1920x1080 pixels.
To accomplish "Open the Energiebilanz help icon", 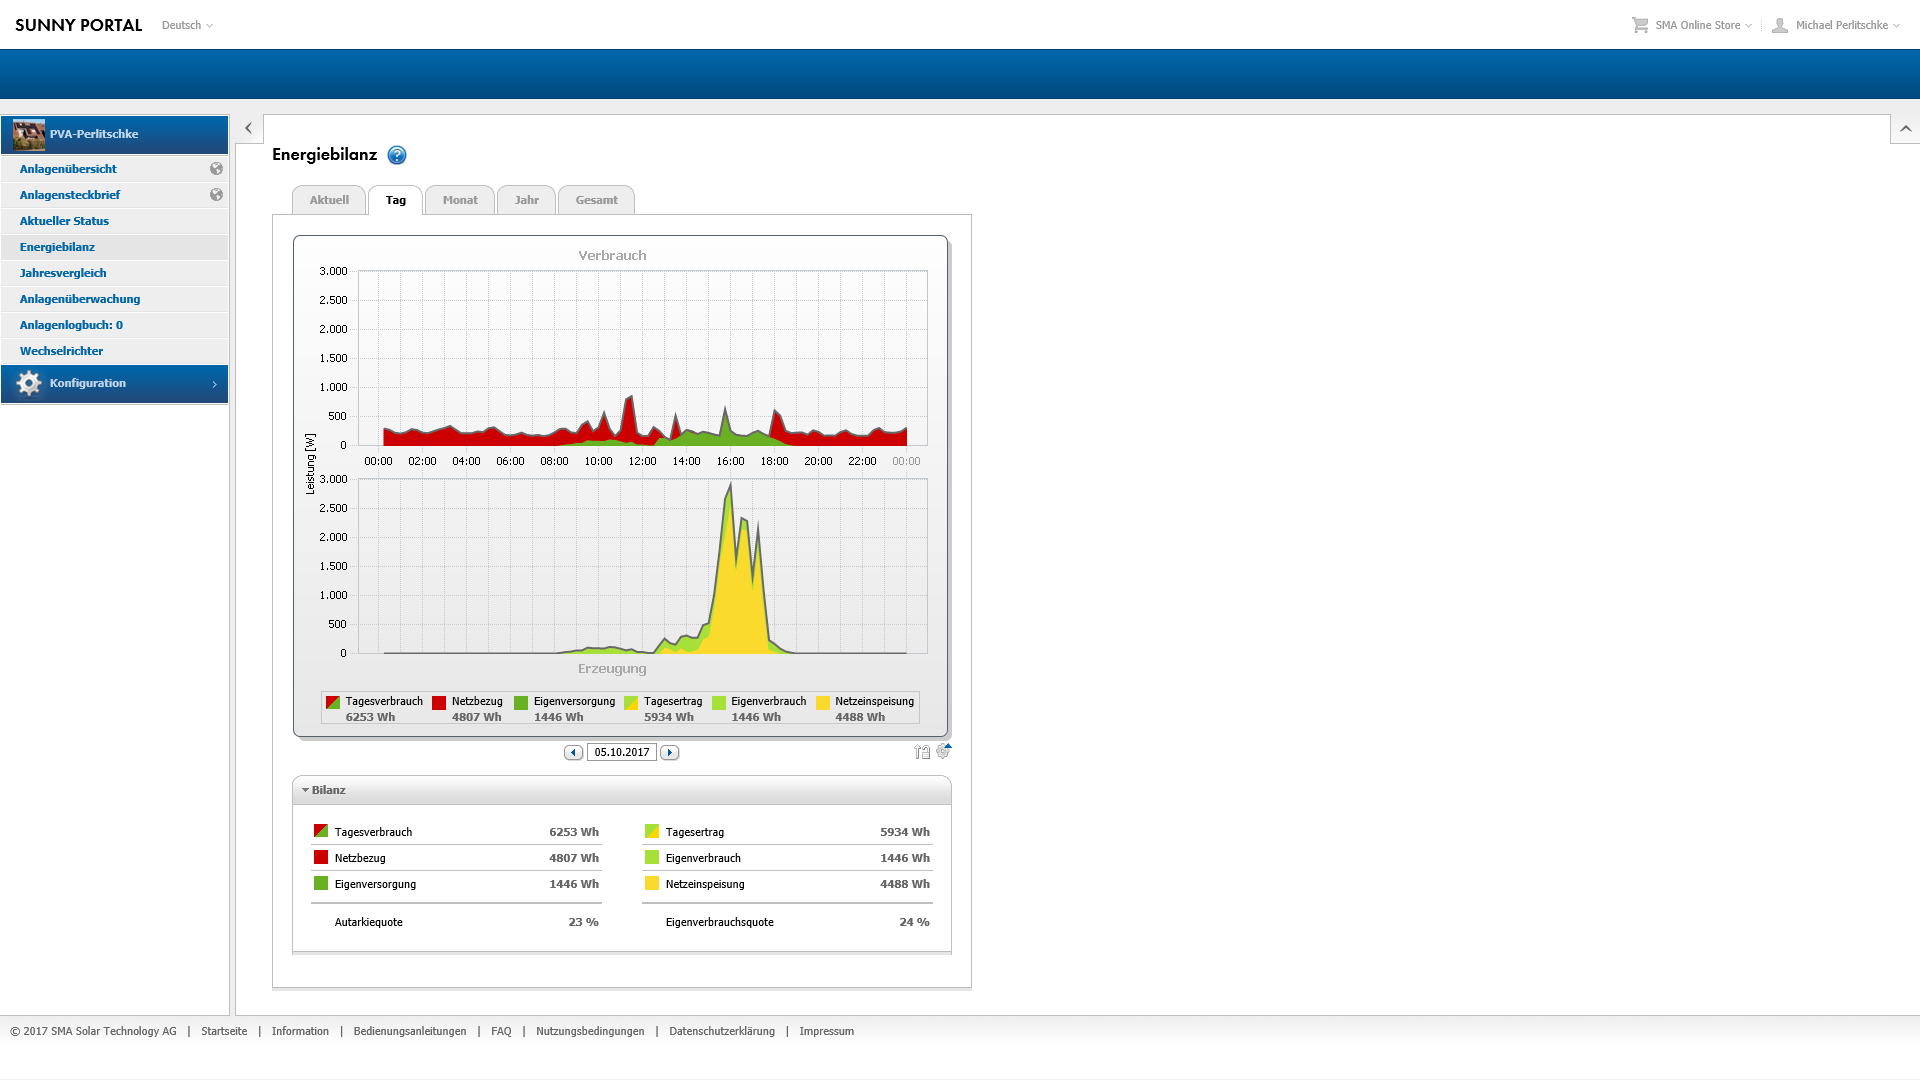I will (x=397, y=155).
